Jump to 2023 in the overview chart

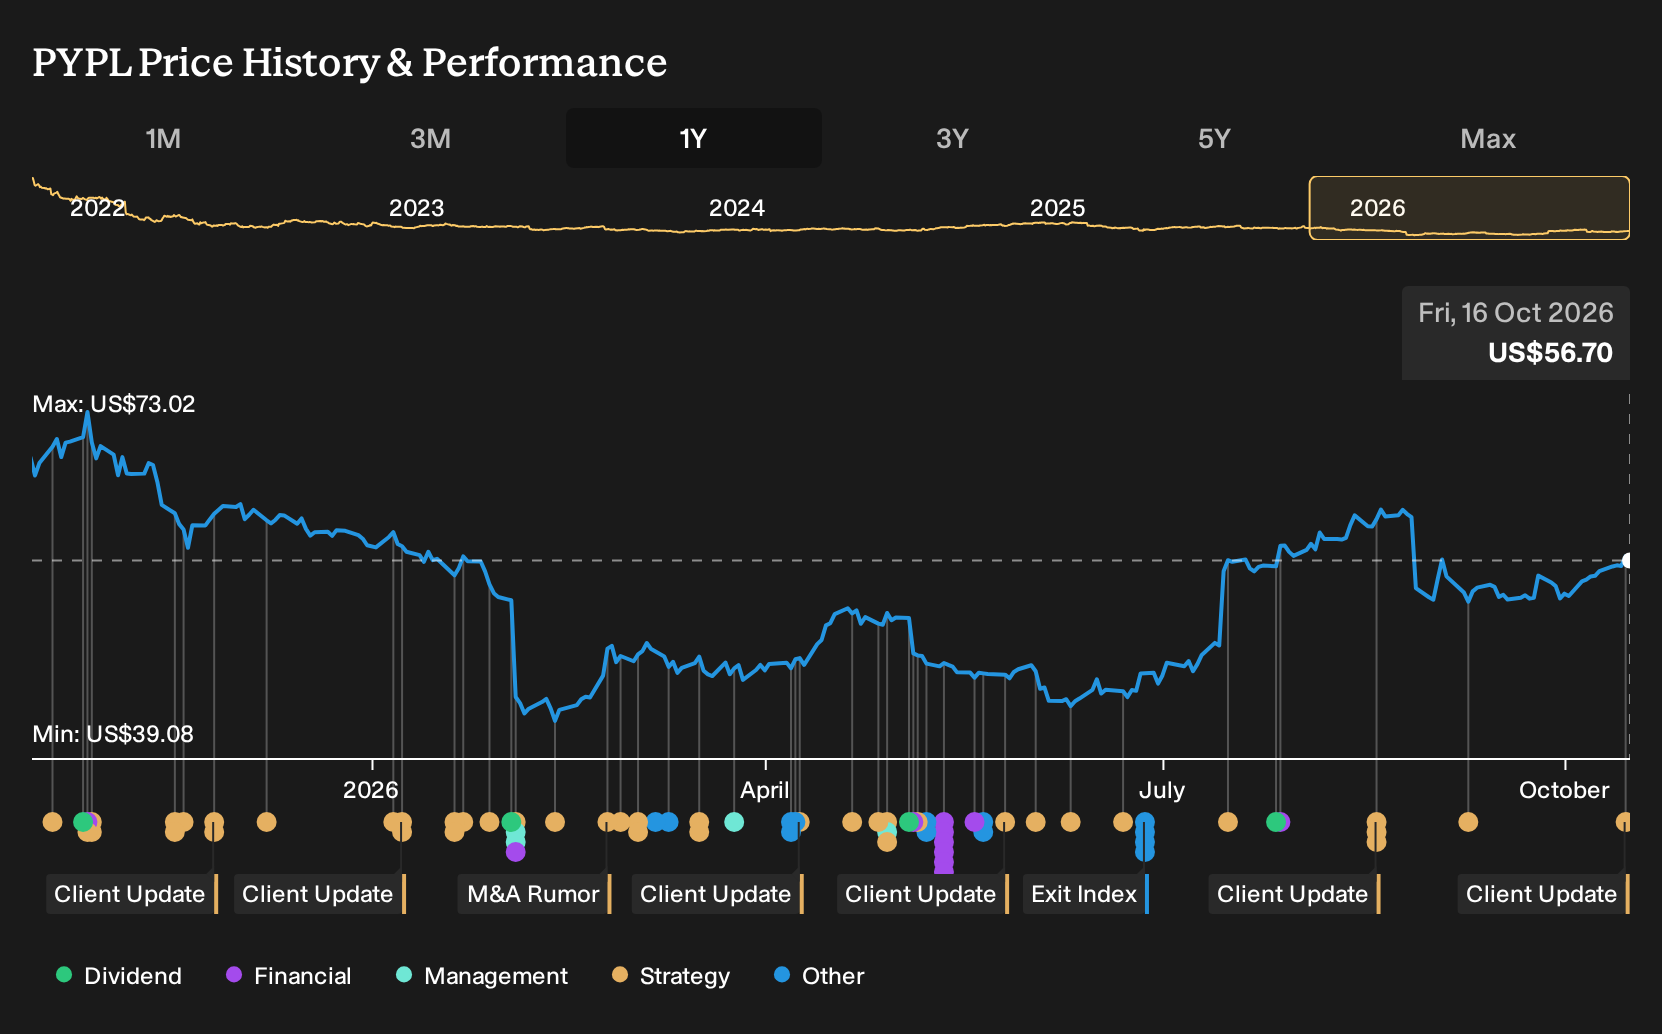[416, 208]
